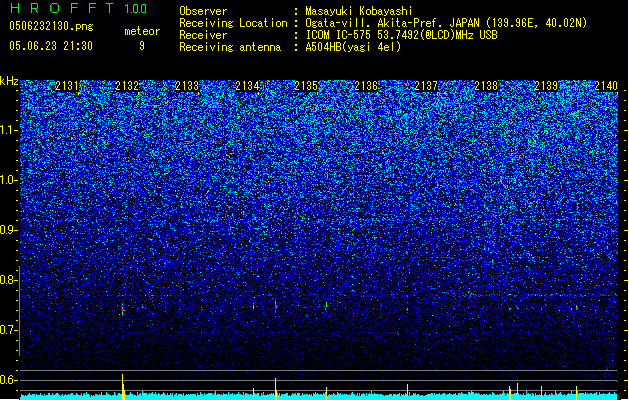Click the 0.6 kHz axis tick label
629x400 pixels.
click(9, 380)
